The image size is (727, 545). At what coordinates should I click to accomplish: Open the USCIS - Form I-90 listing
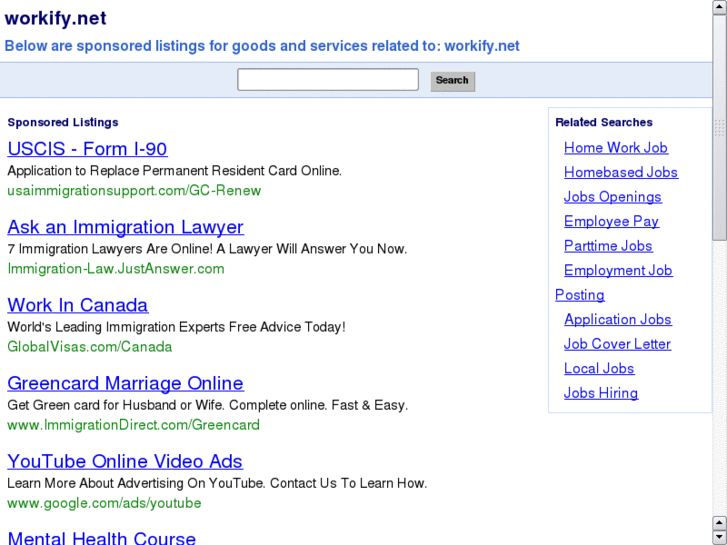tap(87, 149)
